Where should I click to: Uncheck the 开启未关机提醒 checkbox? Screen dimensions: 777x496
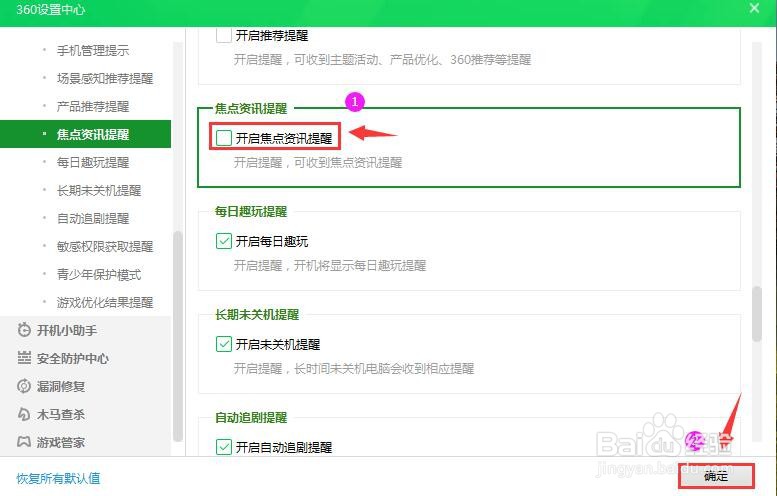tap(223, 344)
